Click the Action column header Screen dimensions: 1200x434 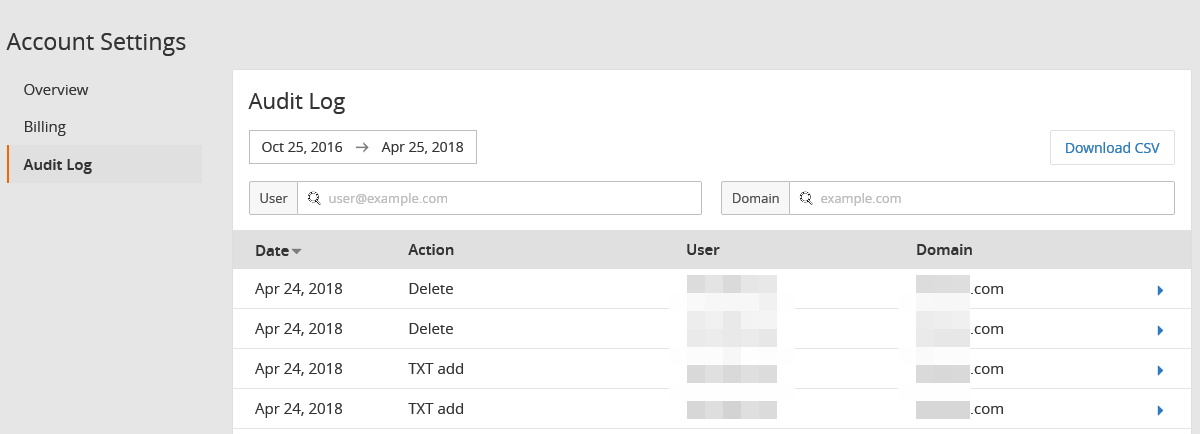coord(431,250)
